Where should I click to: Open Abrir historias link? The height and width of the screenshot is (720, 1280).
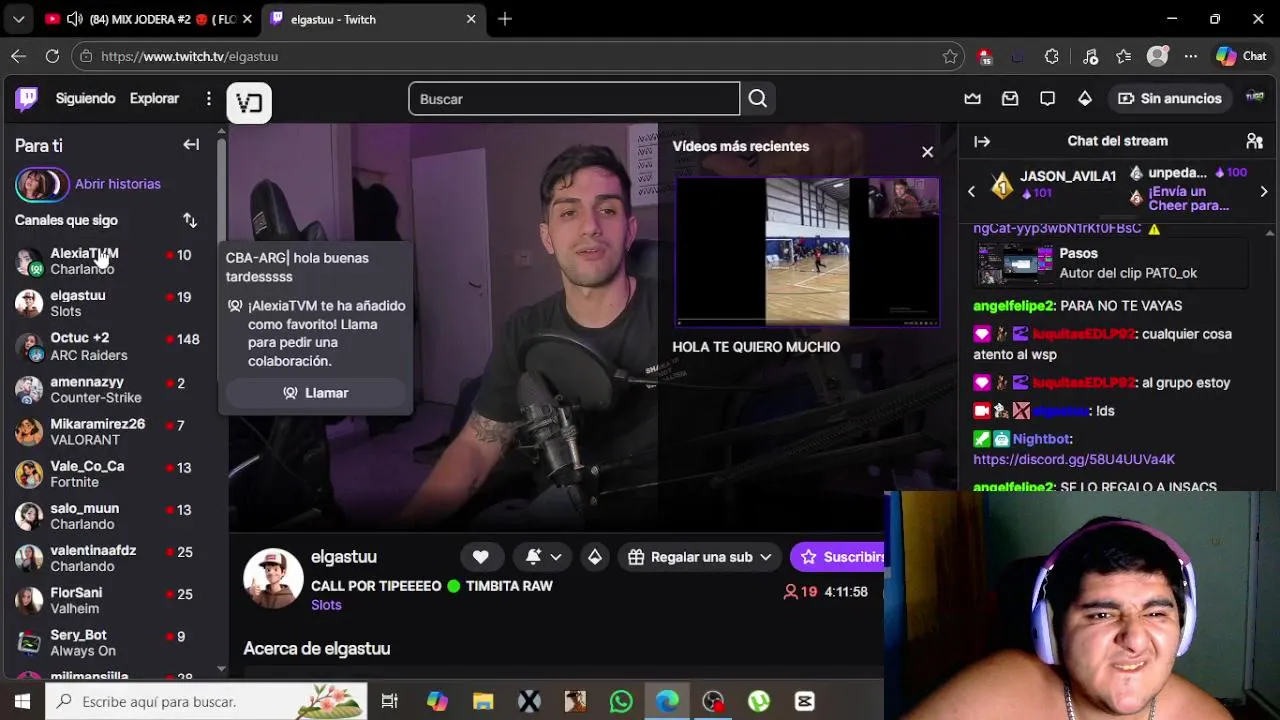tap(117, 184)
